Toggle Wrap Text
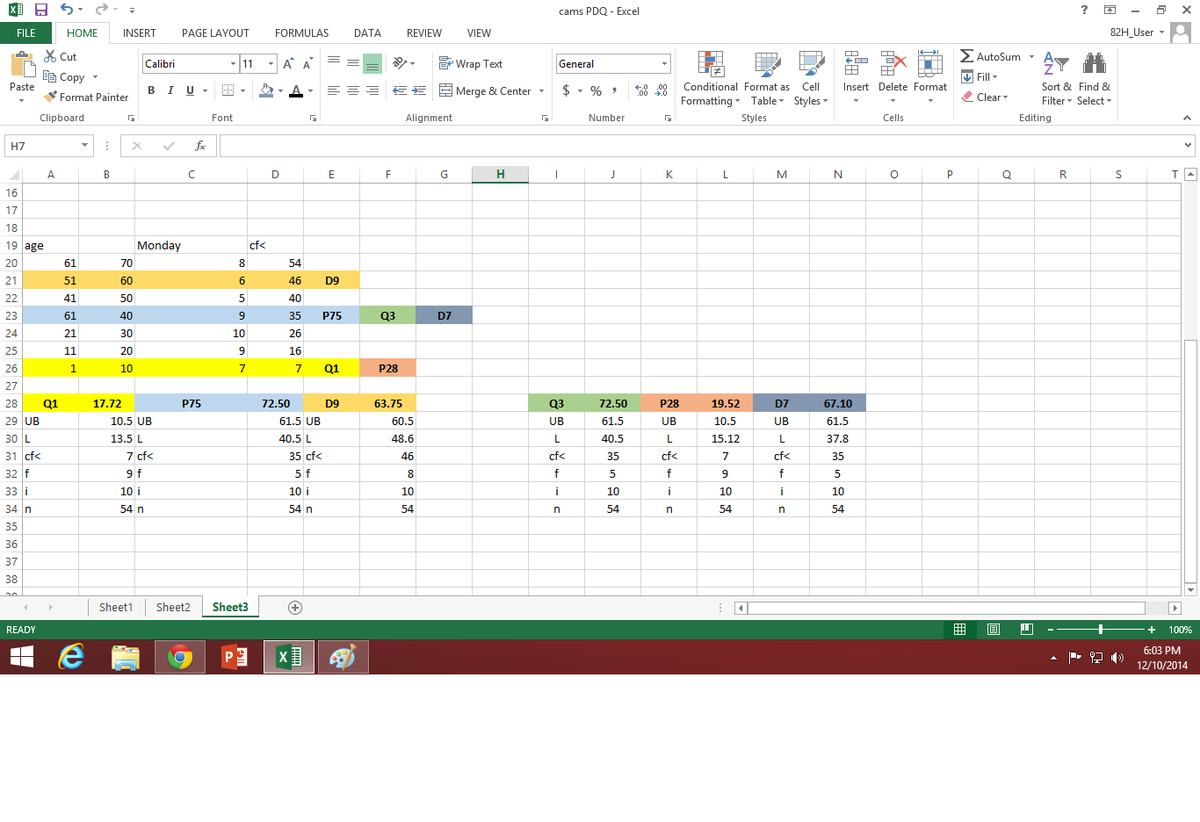 [471, 64]
